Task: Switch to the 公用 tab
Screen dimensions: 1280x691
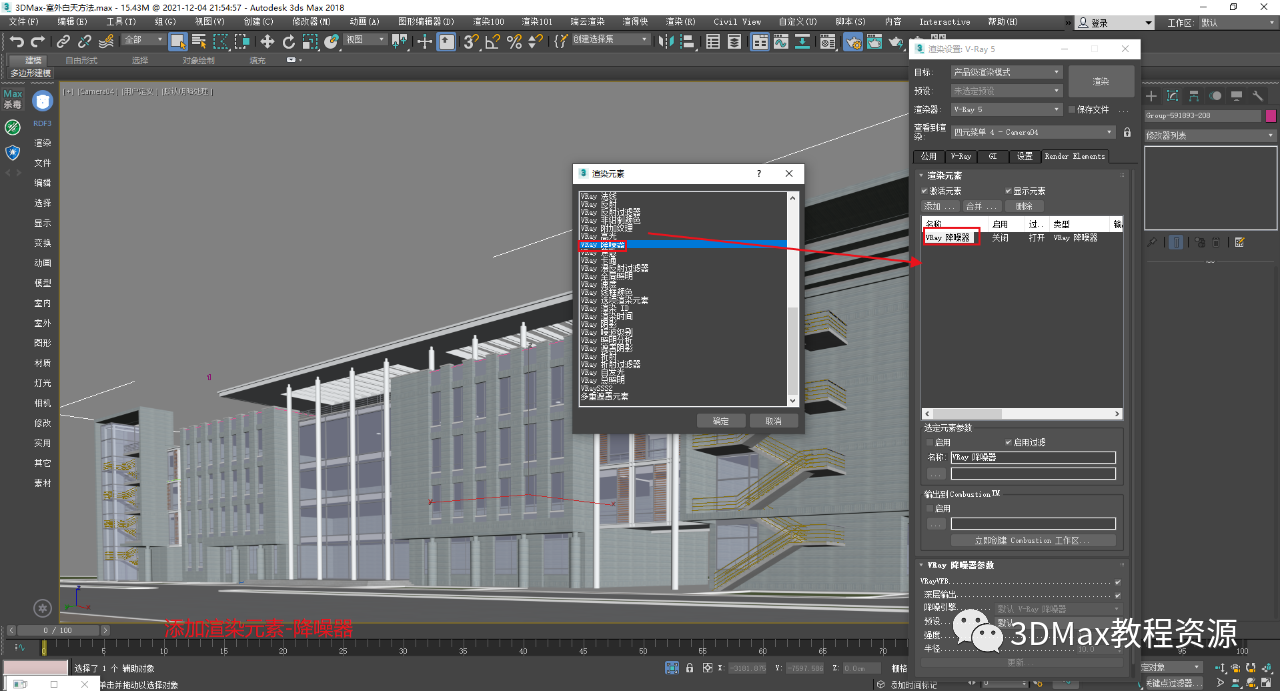Action: pos(929,156)
